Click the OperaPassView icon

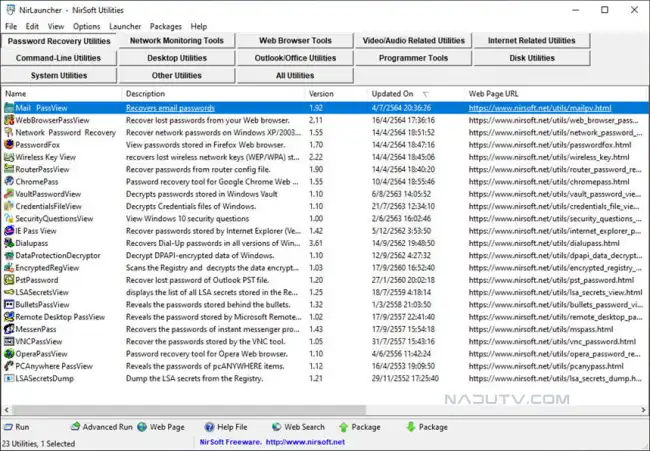tap(9, 354)
